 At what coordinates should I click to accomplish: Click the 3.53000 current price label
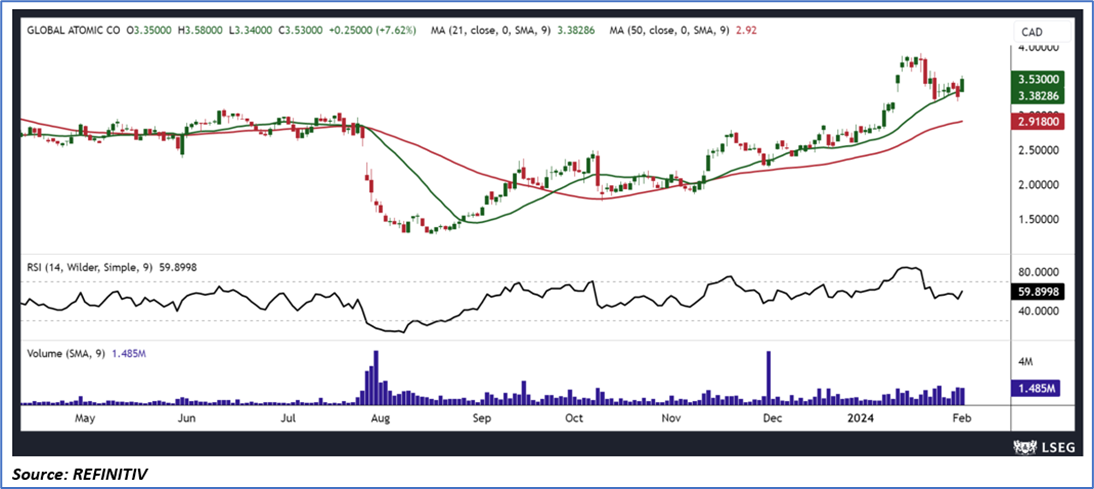1035,80
